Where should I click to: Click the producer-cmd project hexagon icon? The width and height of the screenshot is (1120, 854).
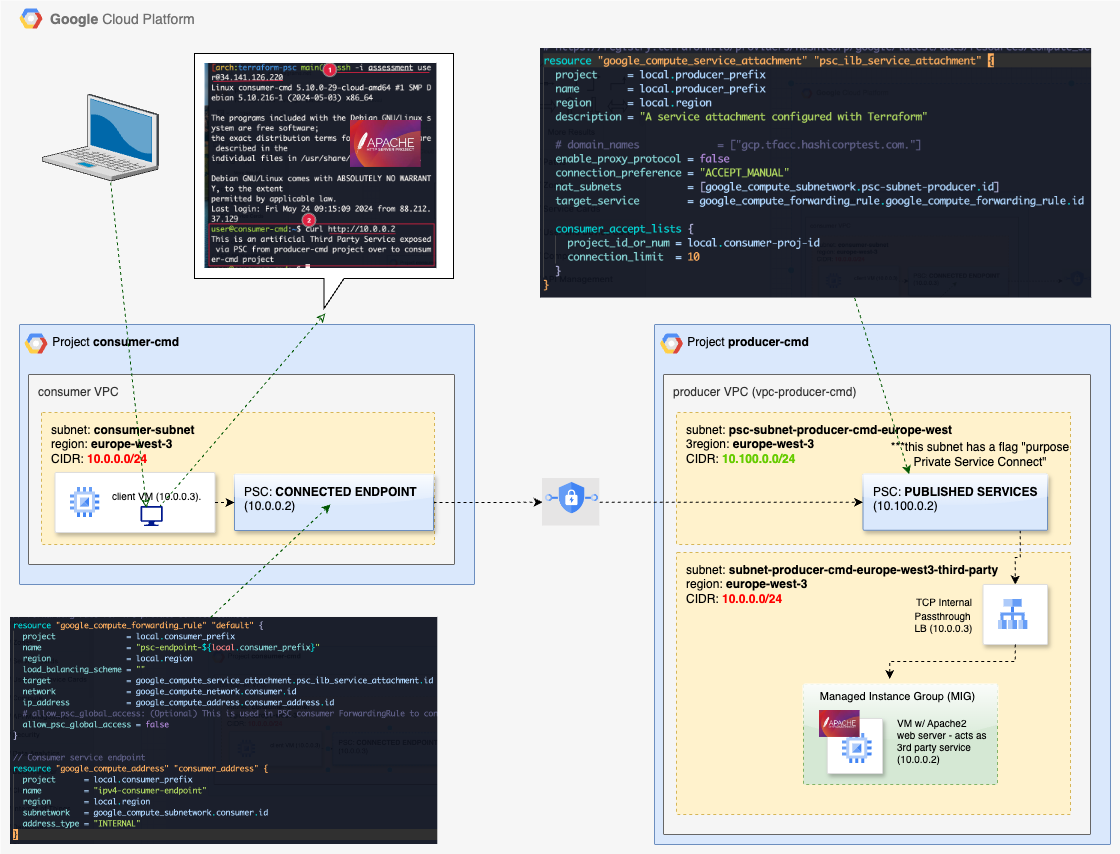[671, 343]
